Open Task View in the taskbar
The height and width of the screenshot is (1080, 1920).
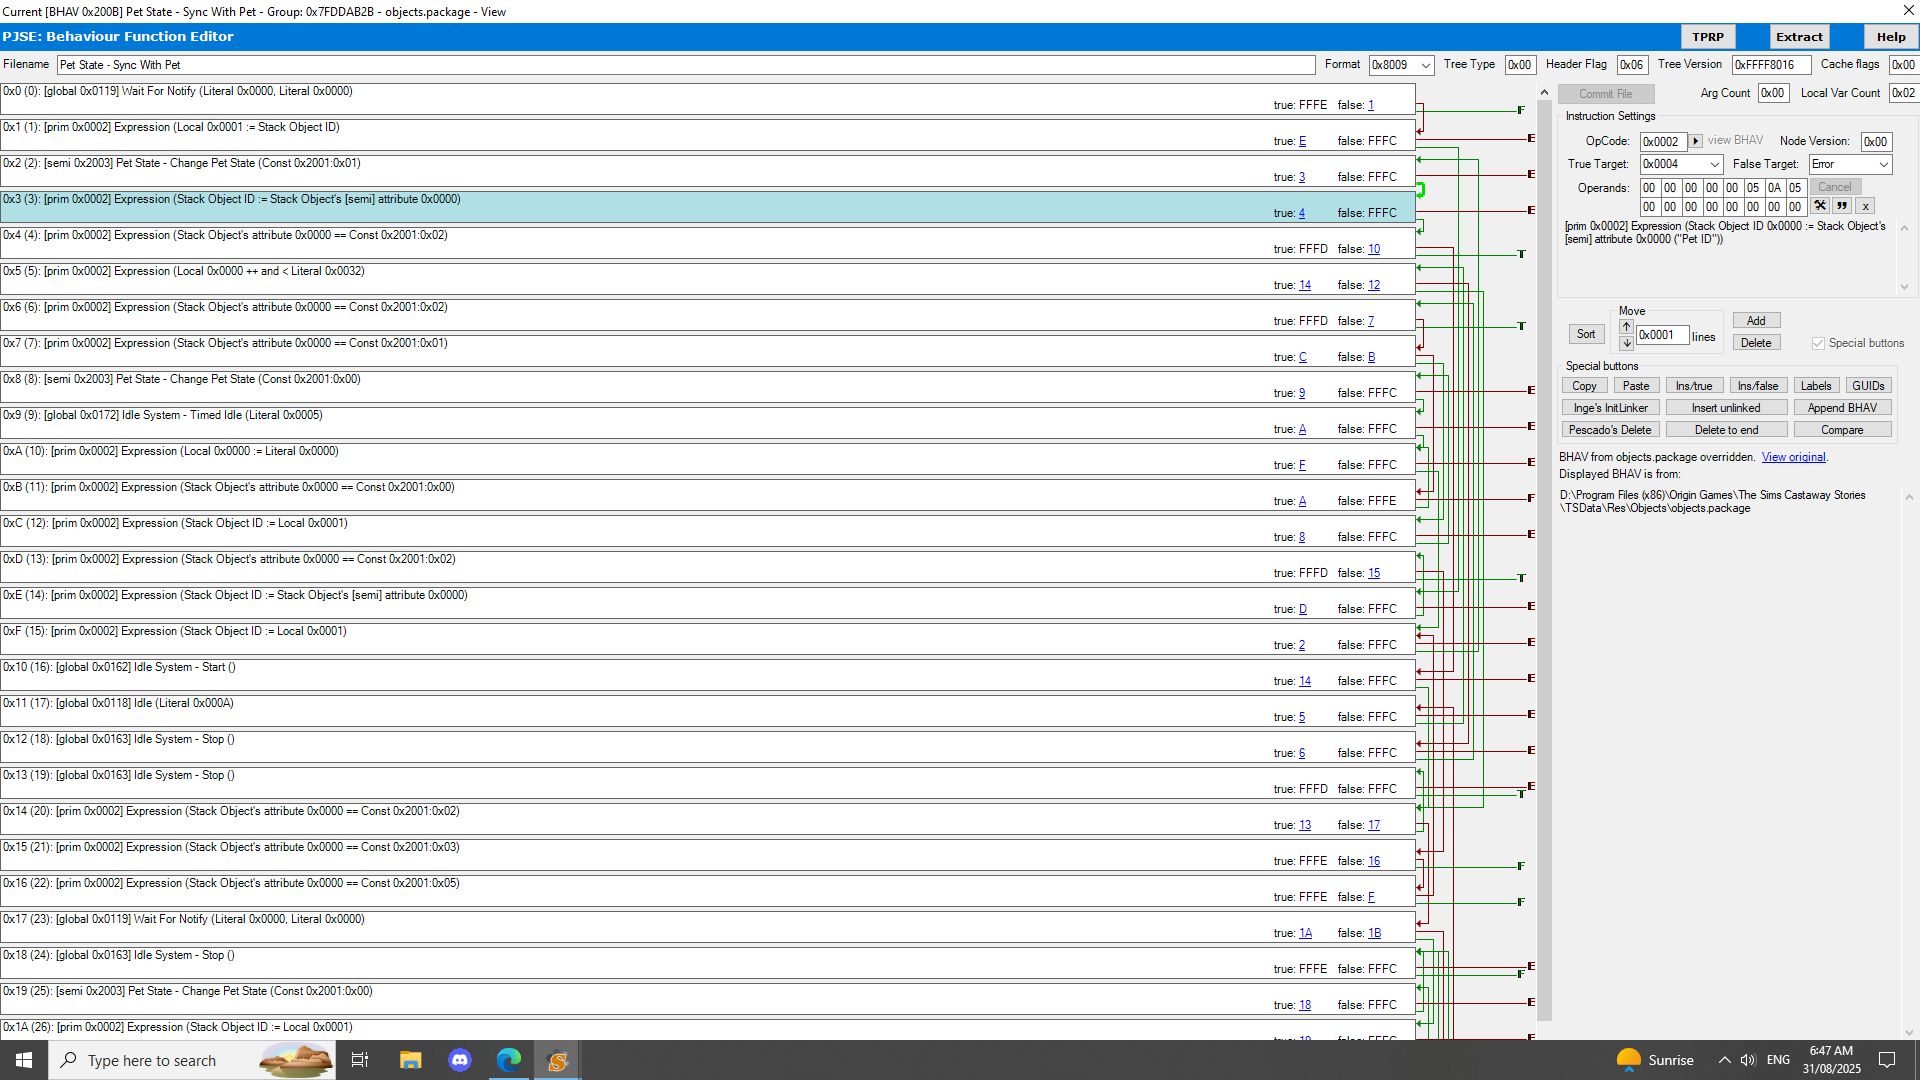tap(360, 1060)
